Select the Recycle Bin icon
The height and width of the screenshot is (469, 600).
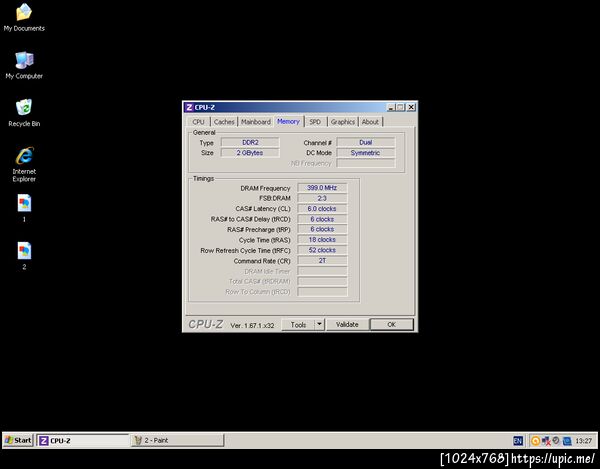pyautogui.click(x=24, y=113)
